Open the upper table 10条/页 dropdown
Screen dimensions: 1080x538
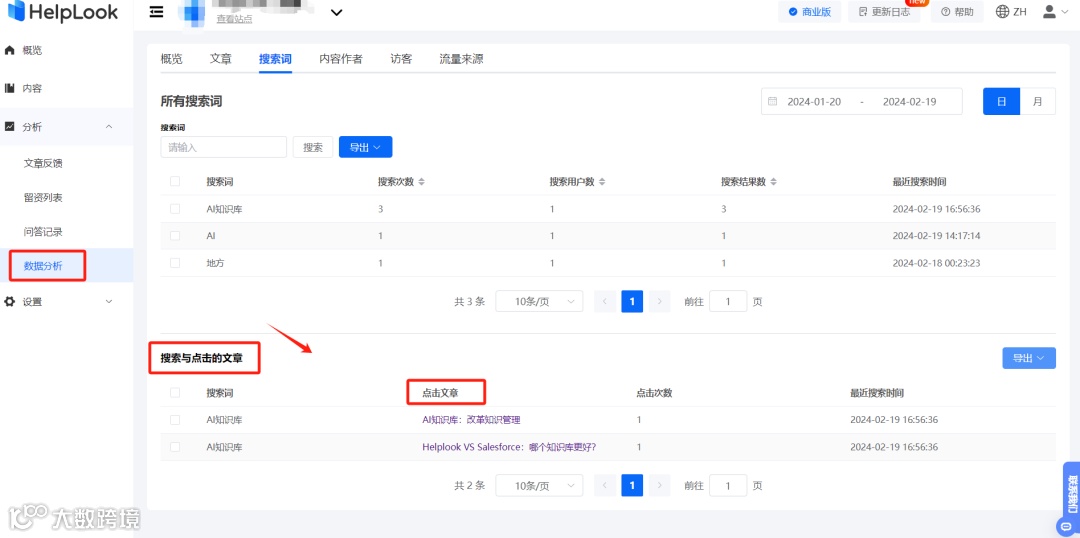(x=539, y=301)
